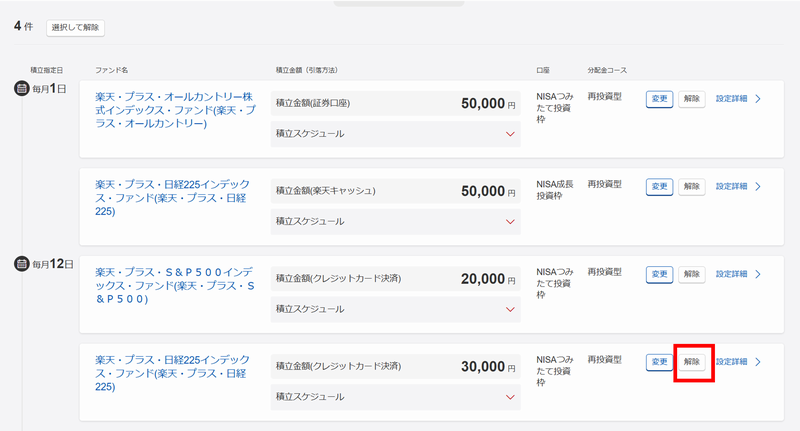Expand 積立スケジュール for オールカントリー fund
This screenshot has width=800, height=431.
coord(510,134)
